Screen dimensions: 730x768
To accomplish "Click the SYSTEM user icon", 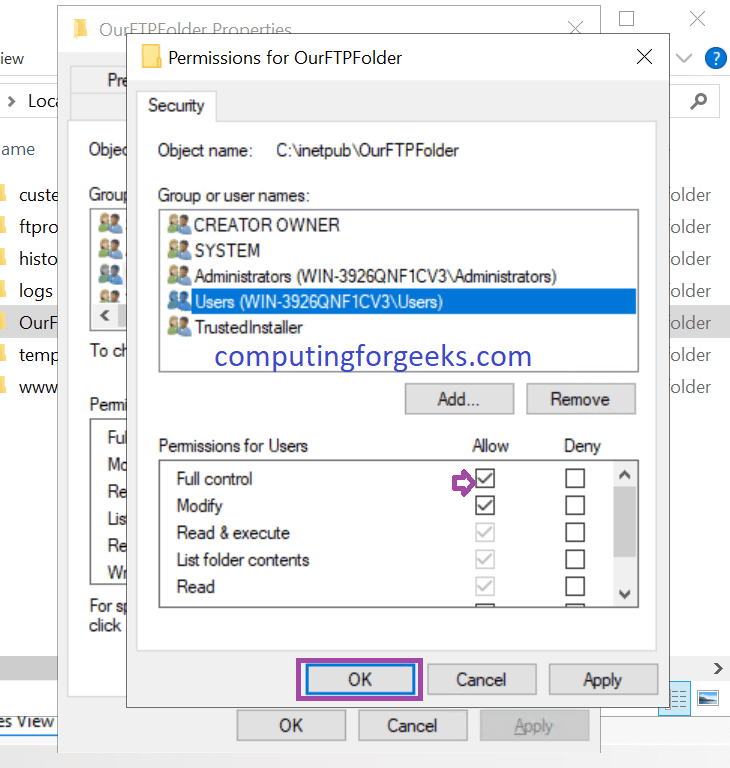I will (x=178, y=250).
